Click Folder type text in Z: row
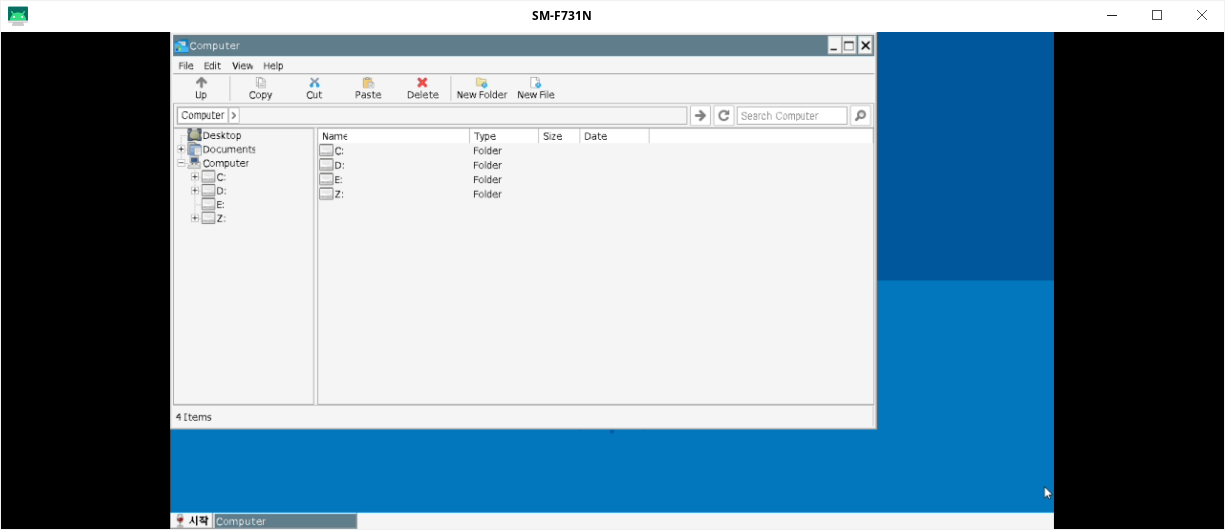This screenshot has width=1225, height=530. [x=488, y=194]
